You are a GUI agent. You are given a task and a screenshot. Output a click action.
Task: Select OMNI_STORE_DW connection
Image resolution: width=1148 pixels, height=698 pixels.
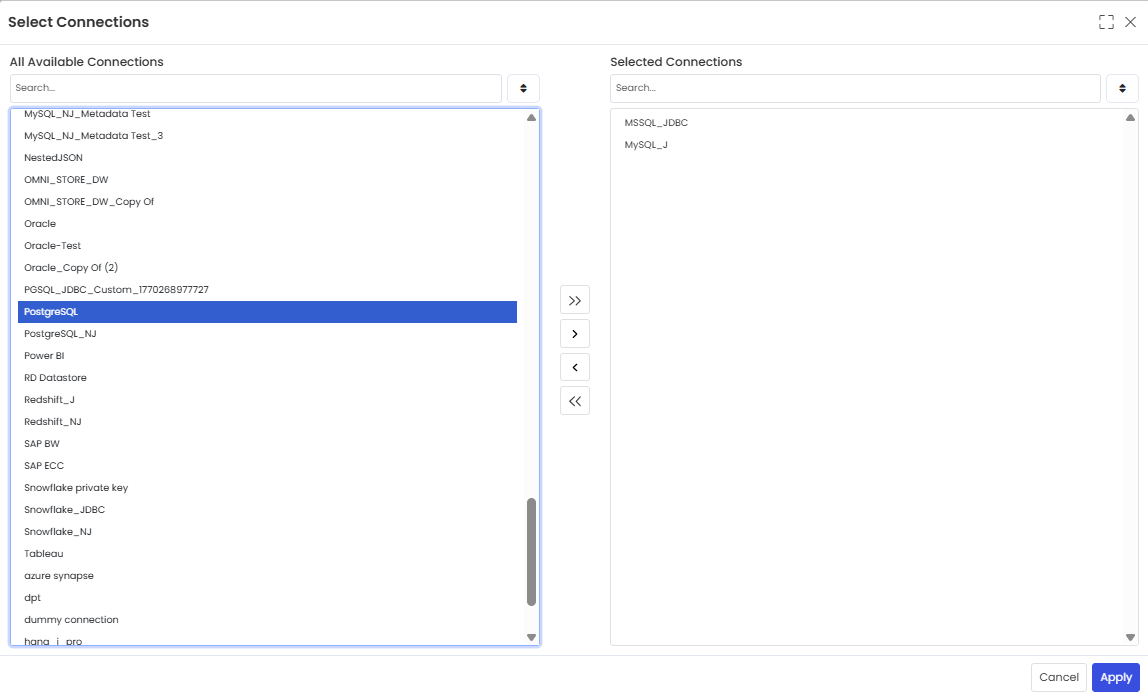point(267,180)
